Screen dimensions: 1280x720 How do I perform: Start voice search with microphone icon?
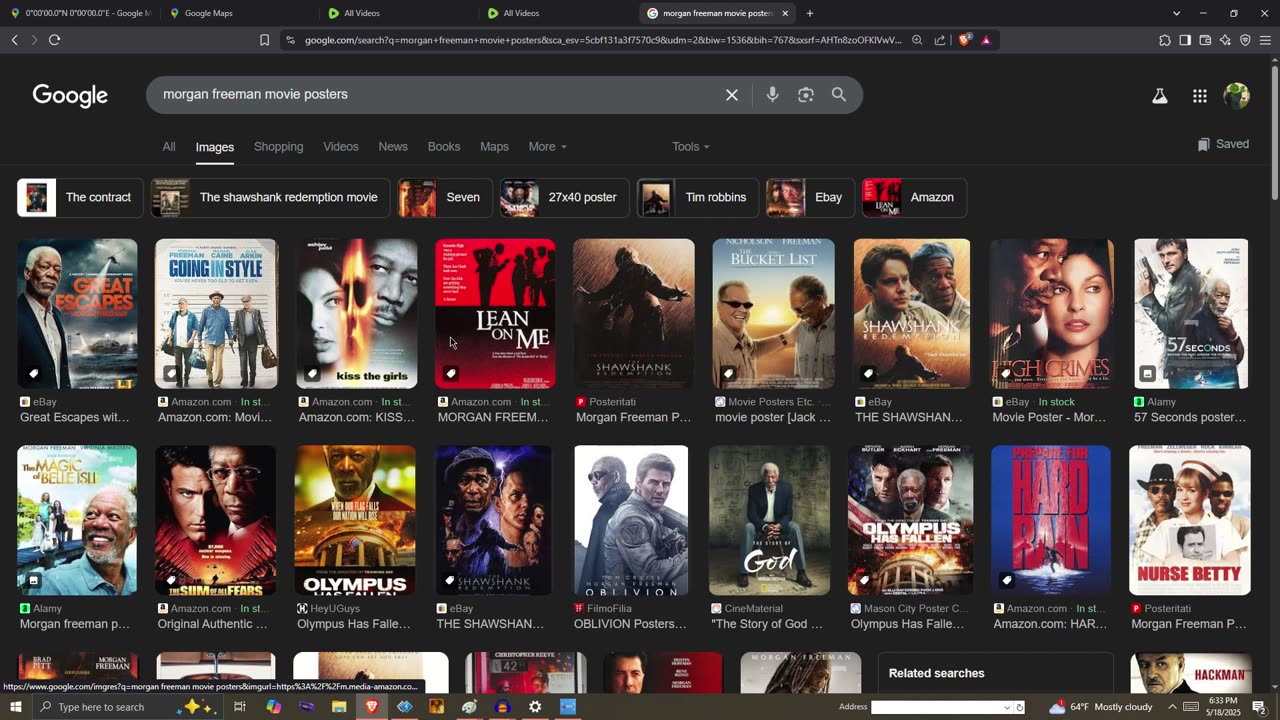coord(772,94)
